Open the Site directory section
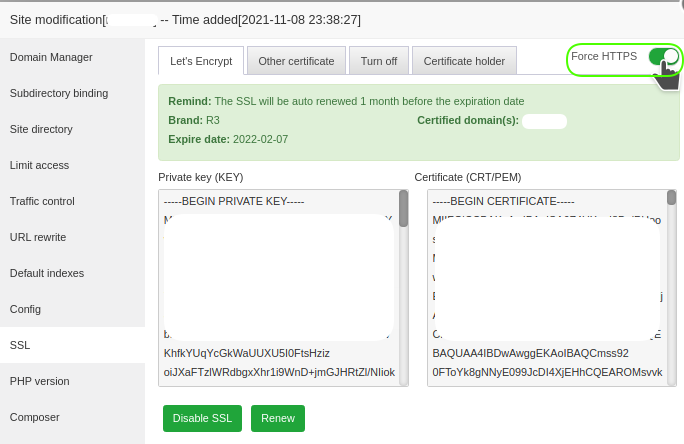Image resolution: width=684 pixels, height=444 pixels. pos(41,129)
